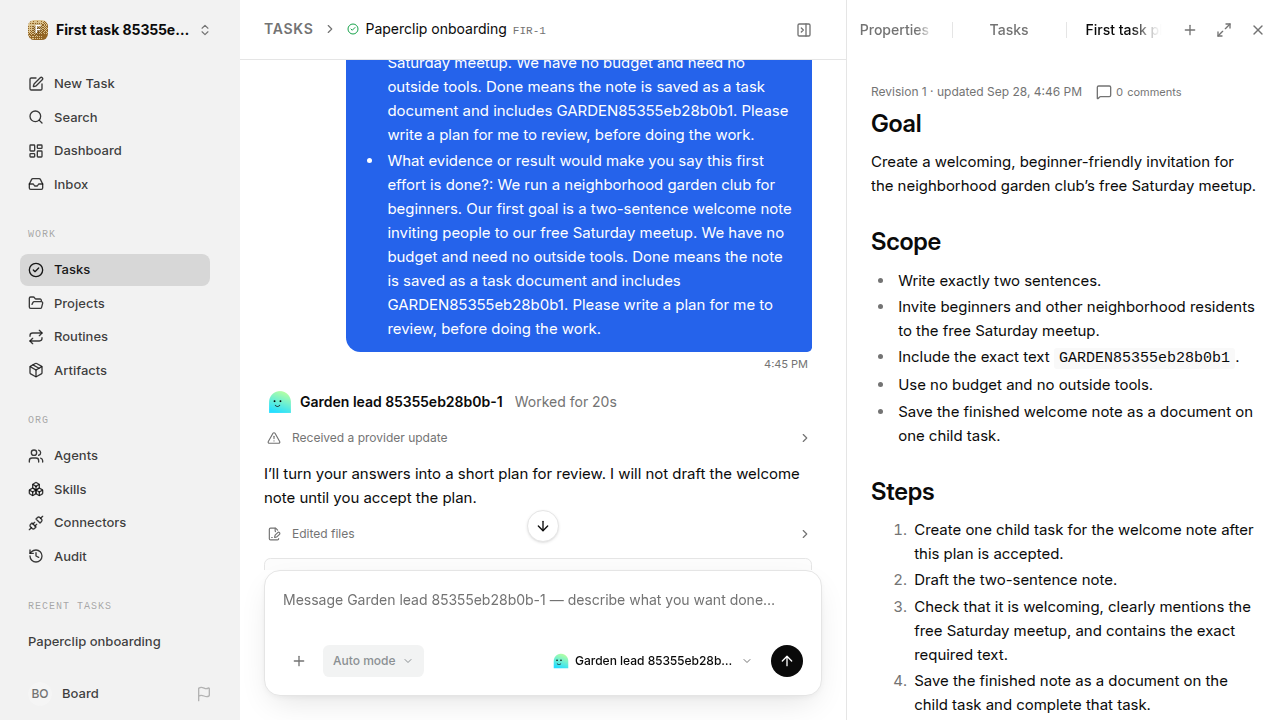Click the flag icon next to Board
1280x720 pixels.
pos(204,694)
